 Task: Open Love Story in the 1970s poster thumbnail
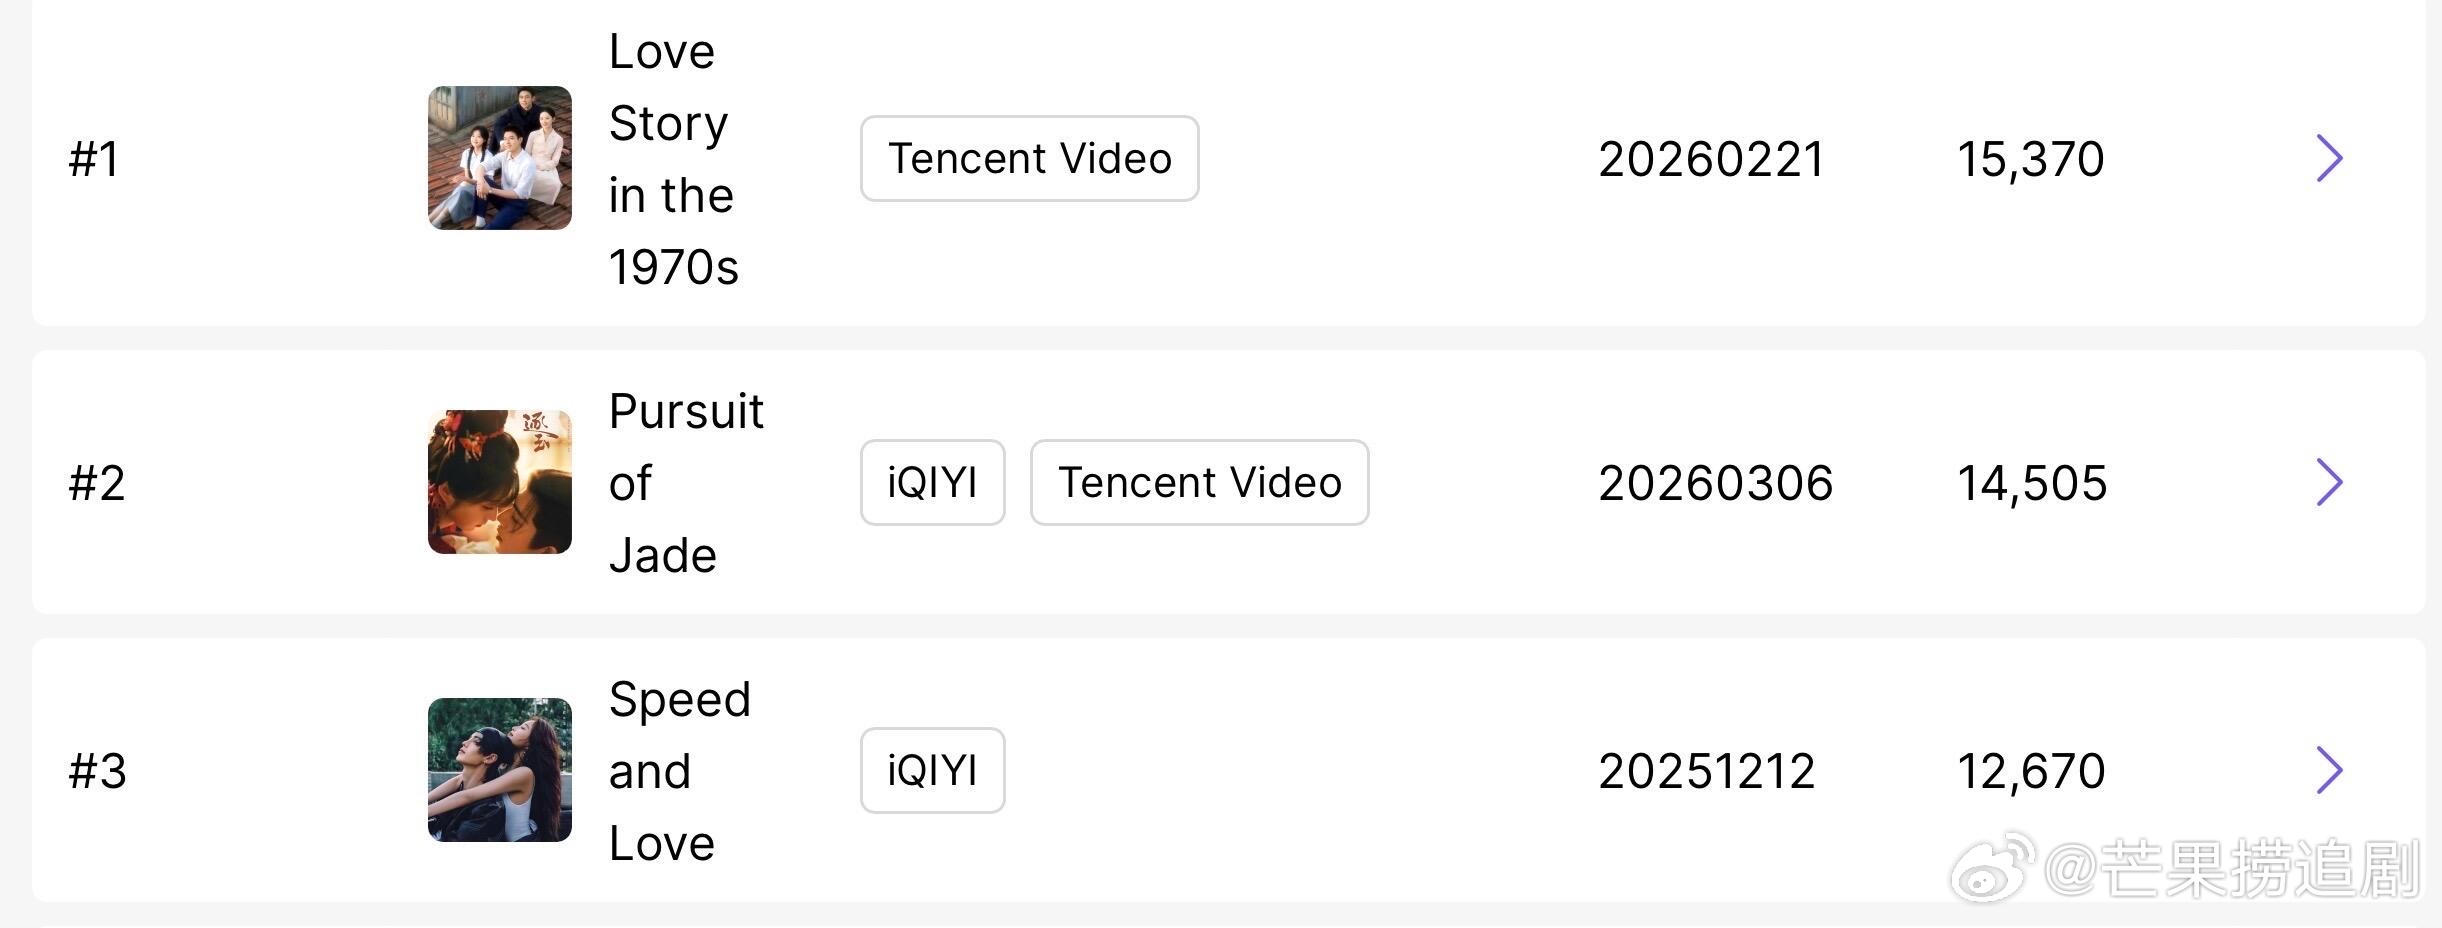(500, 158)
